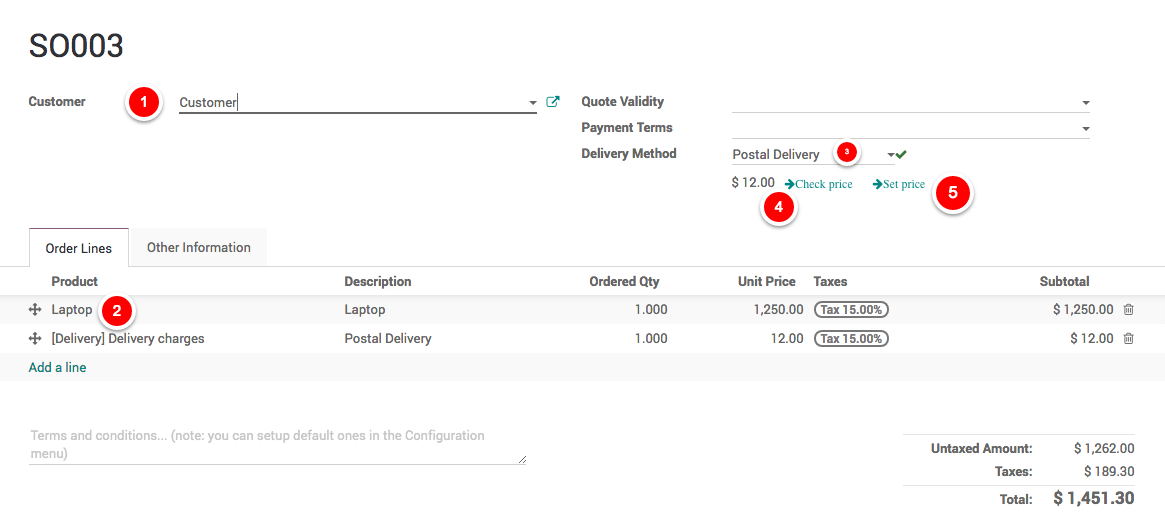Select the Tax 15.00% tag on Laptop line
The image size is (1165, 526).
(x=851, y=310)
